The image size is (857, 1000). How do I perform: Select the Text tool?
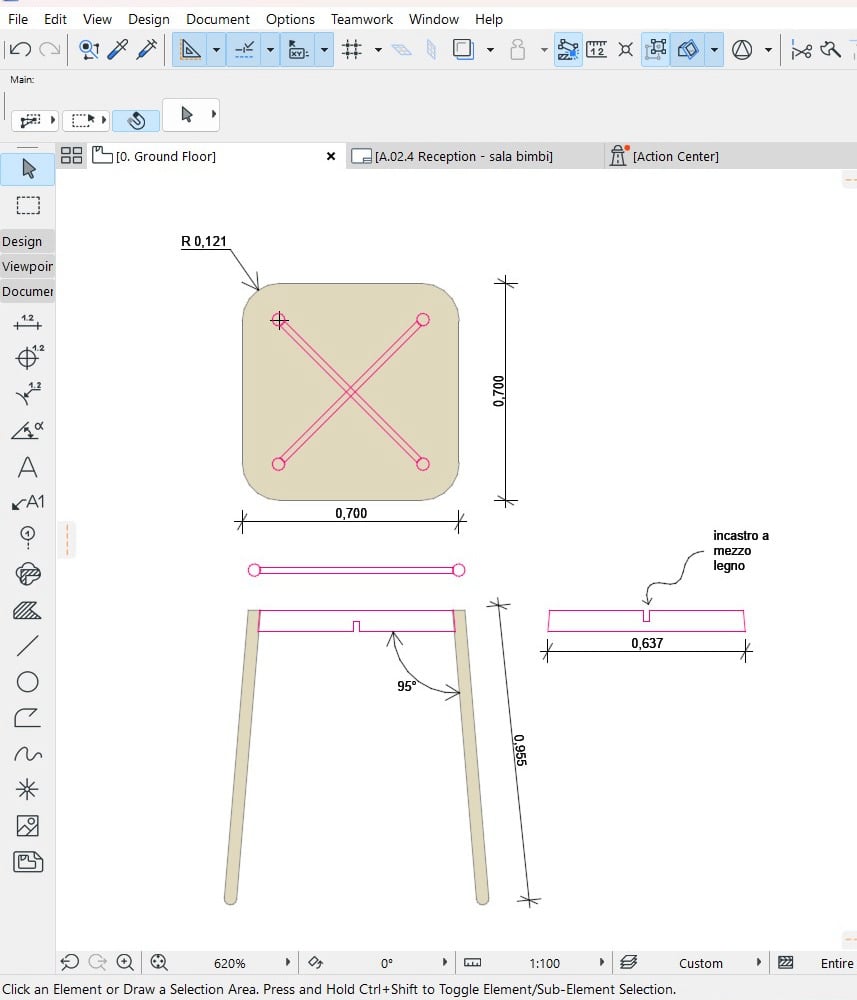pos(27,467)
